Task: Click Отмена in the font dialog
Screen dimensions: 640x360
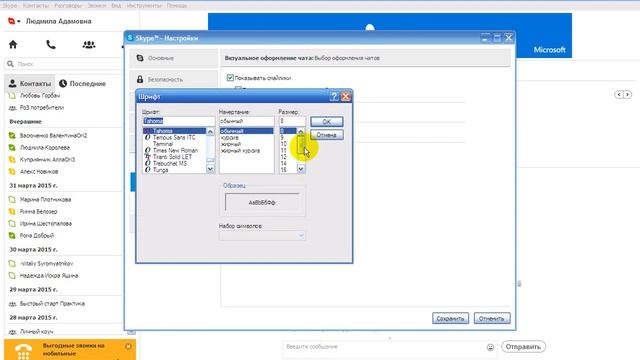Action: click(x=327, y=135)
